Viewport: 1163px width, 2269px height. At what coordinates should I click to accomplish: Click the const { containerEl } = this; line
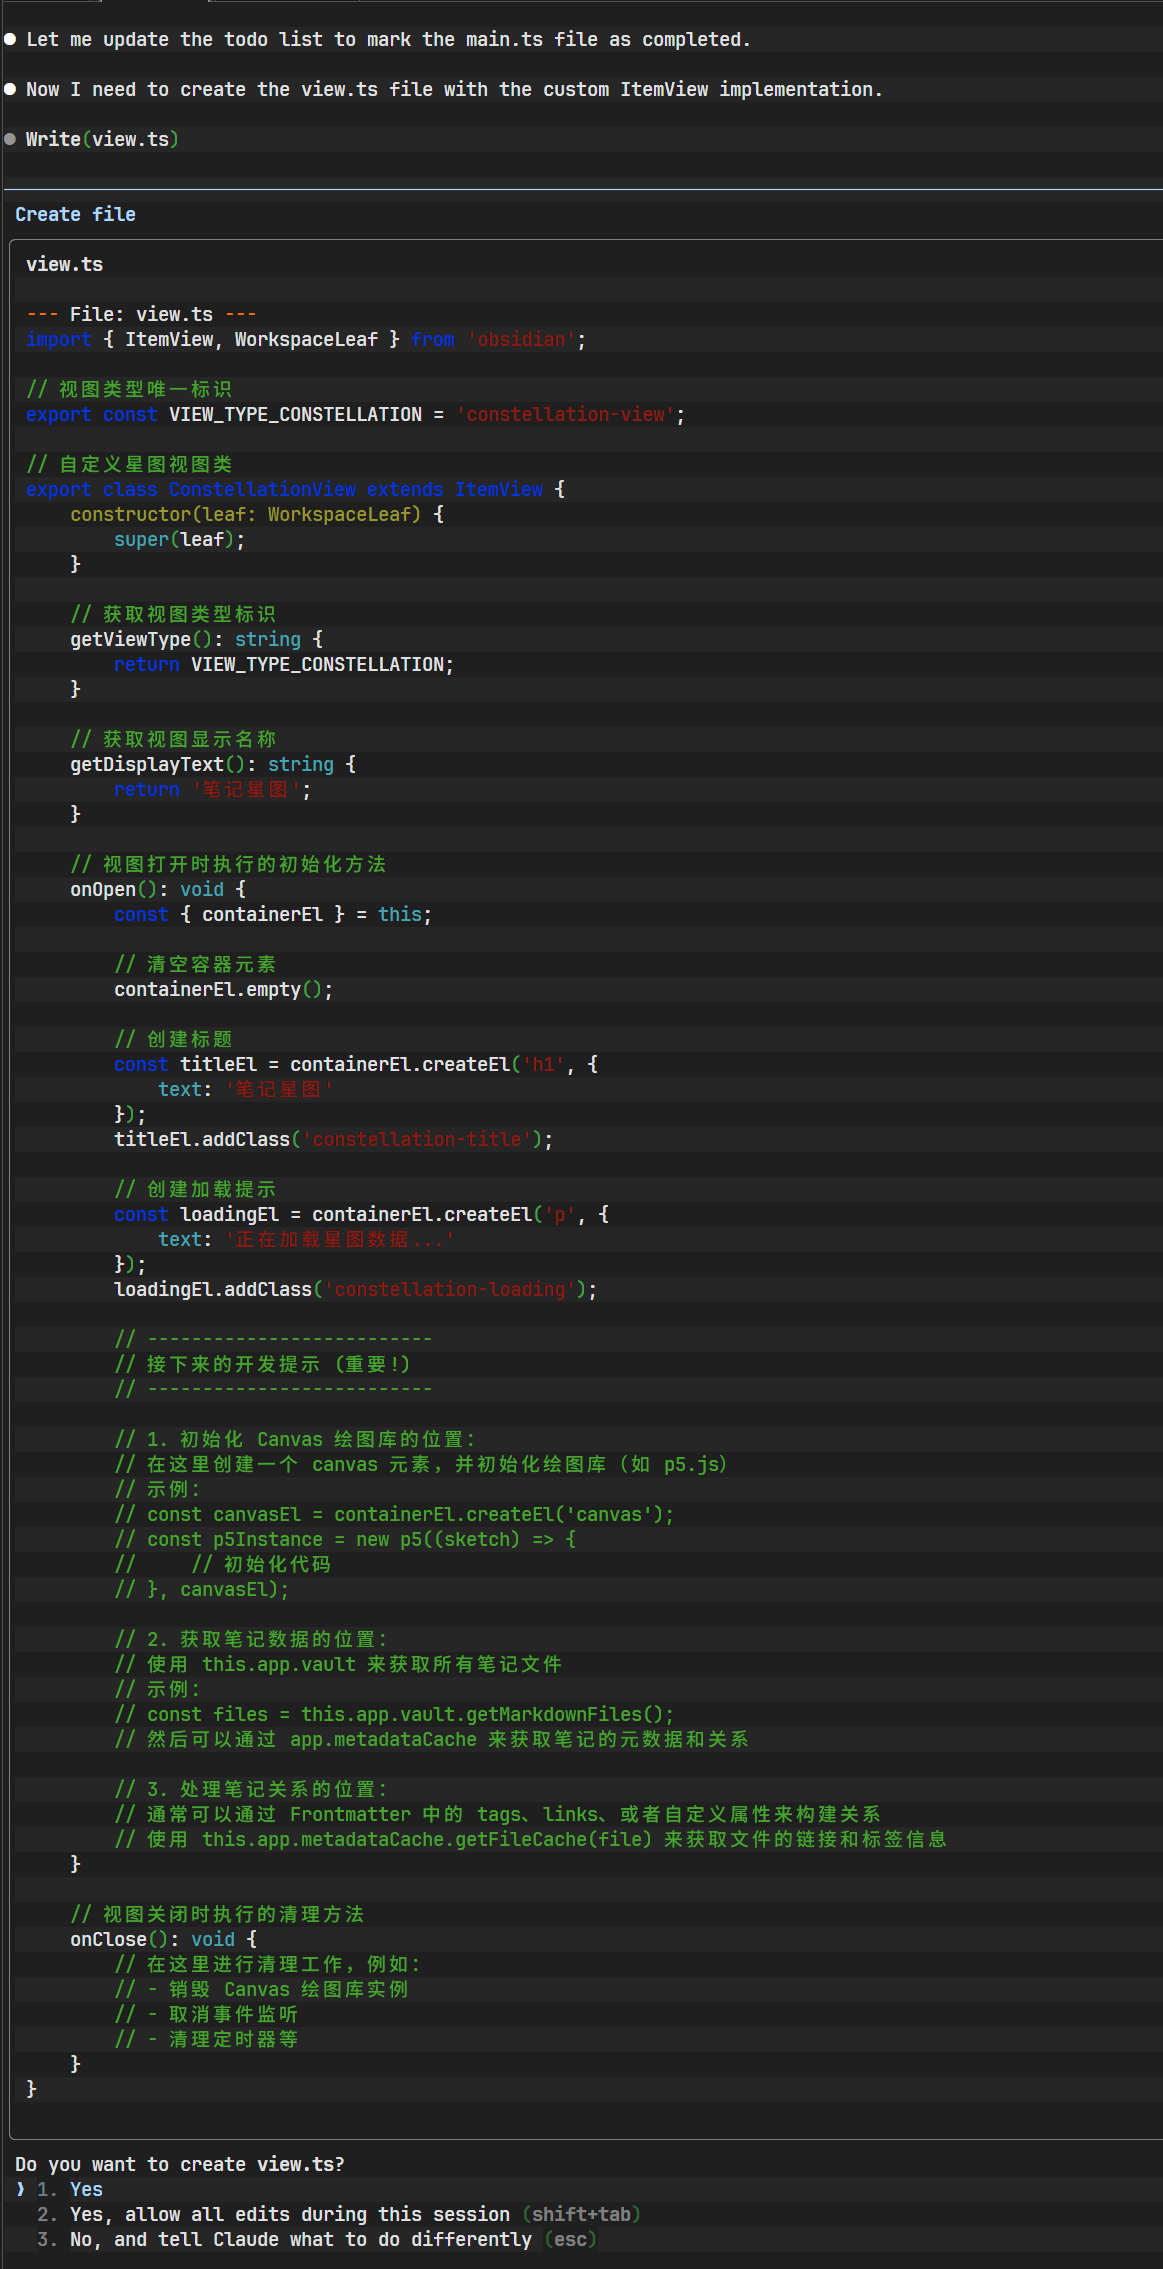pos(273,914)
